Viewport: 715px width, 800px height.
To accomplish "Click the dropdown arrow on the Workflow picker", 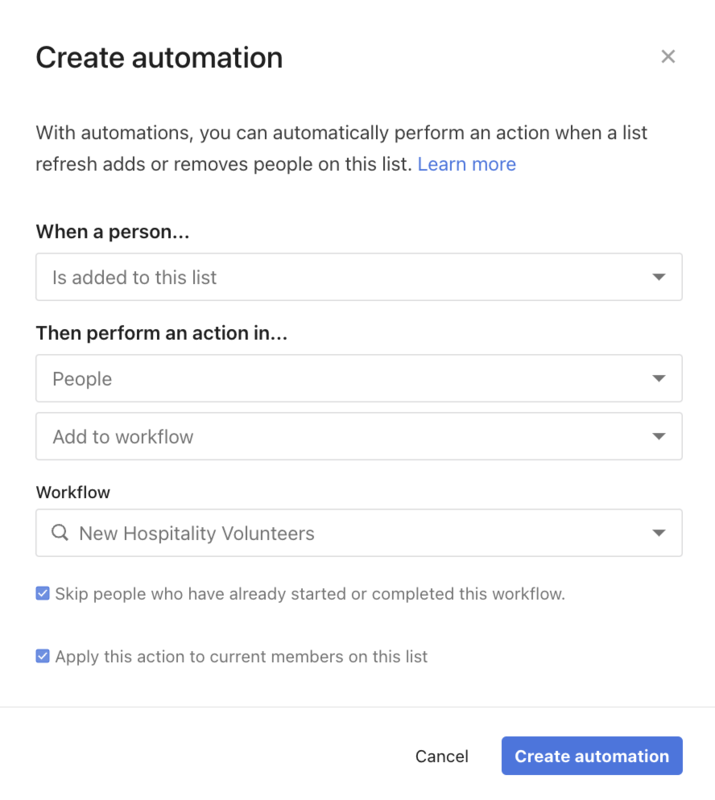I will (660, 533).
